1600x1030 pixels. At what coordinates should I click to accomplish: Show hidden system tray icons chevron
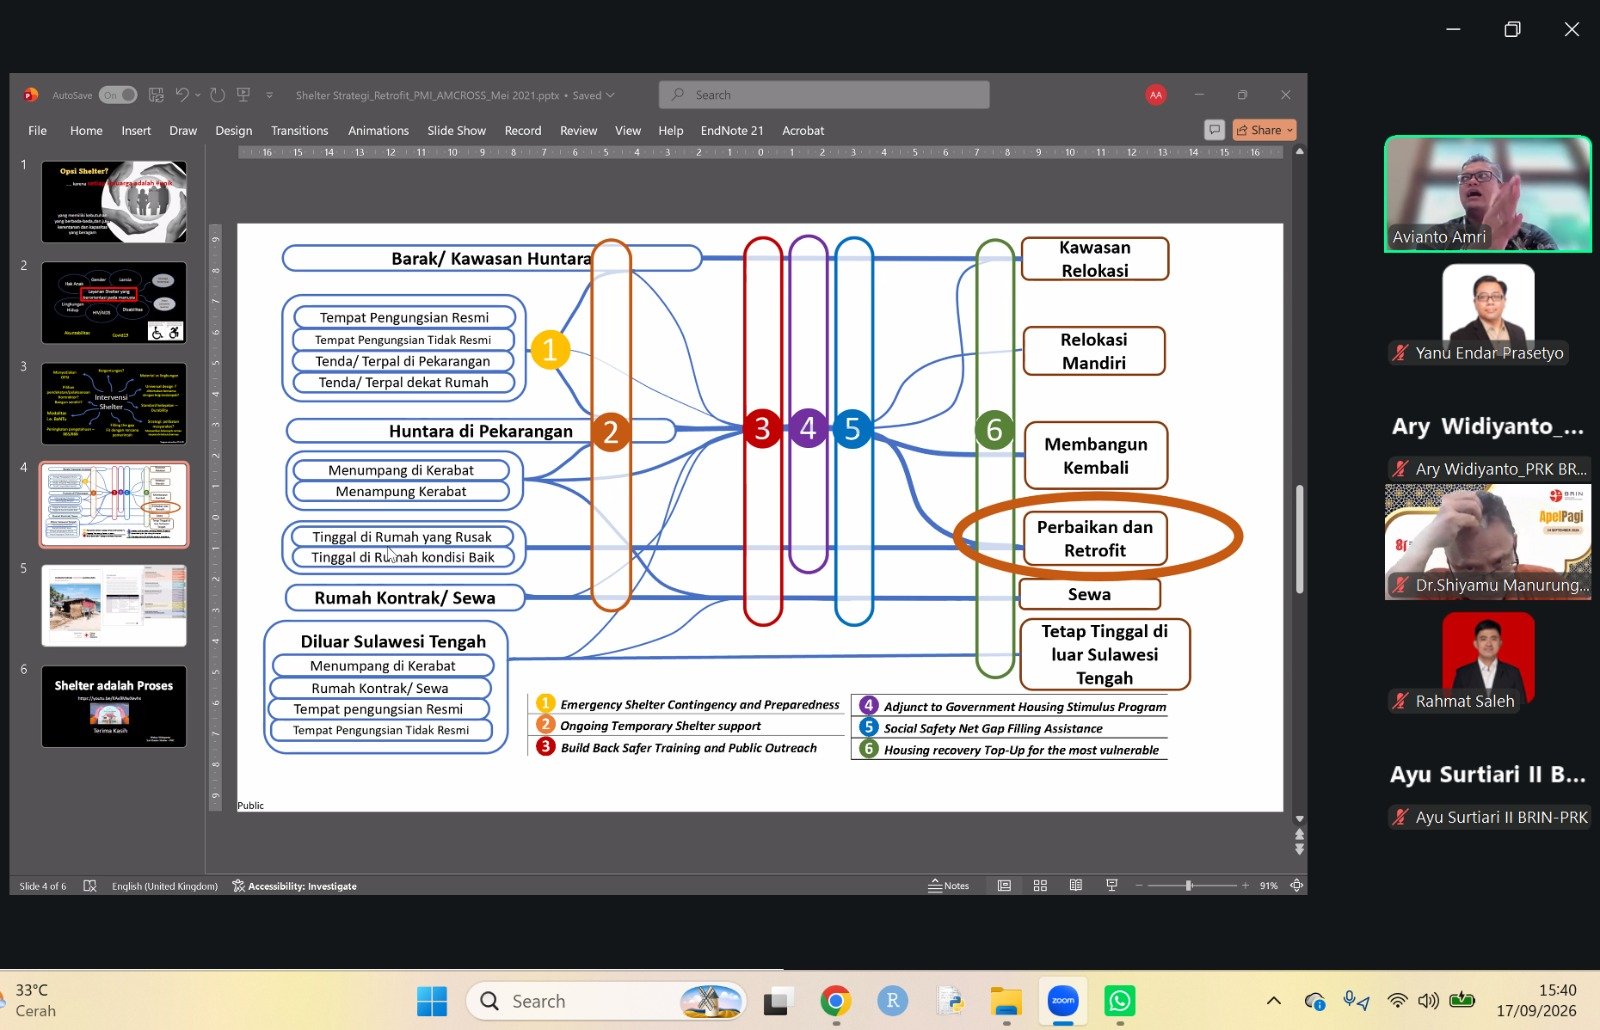pos(1273,1001)
